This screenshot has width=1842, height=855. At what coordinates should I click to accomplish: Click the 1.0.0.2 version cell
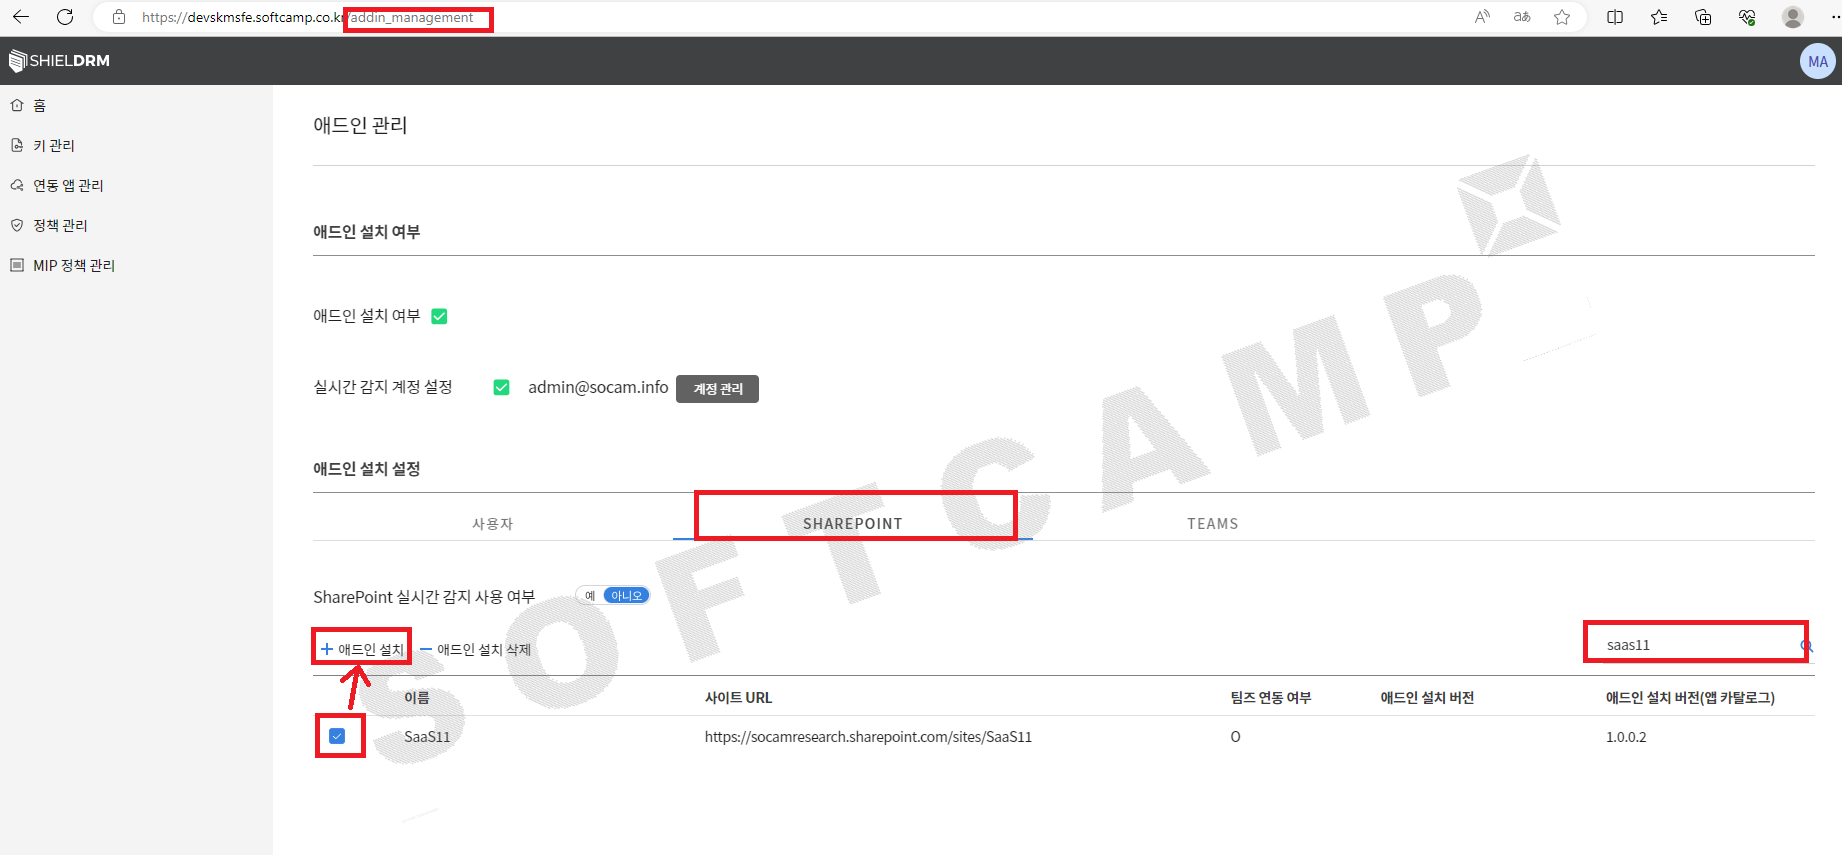(x=1626, y=737)
